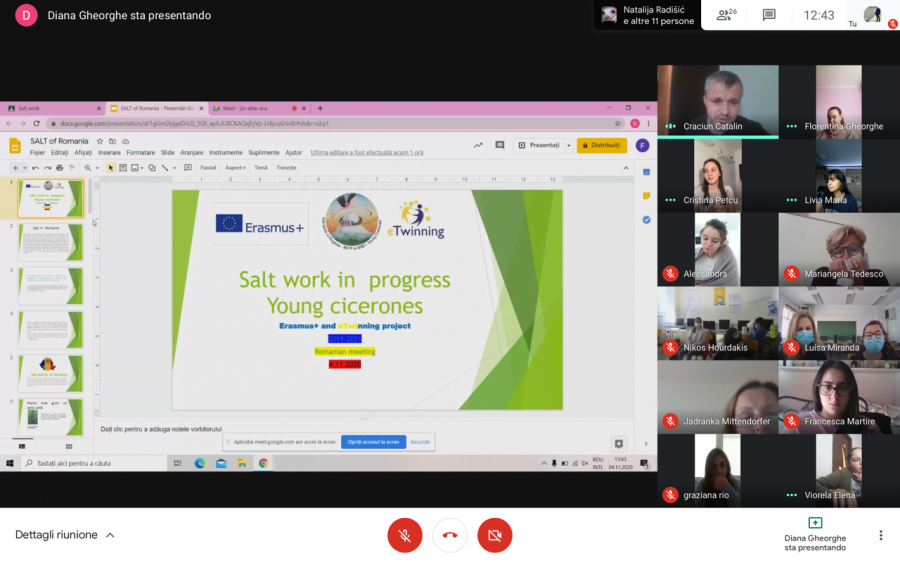Screen dimensions: 900x563
Task: Open the three-dot more options menu
Action: [x=880, y=535]
